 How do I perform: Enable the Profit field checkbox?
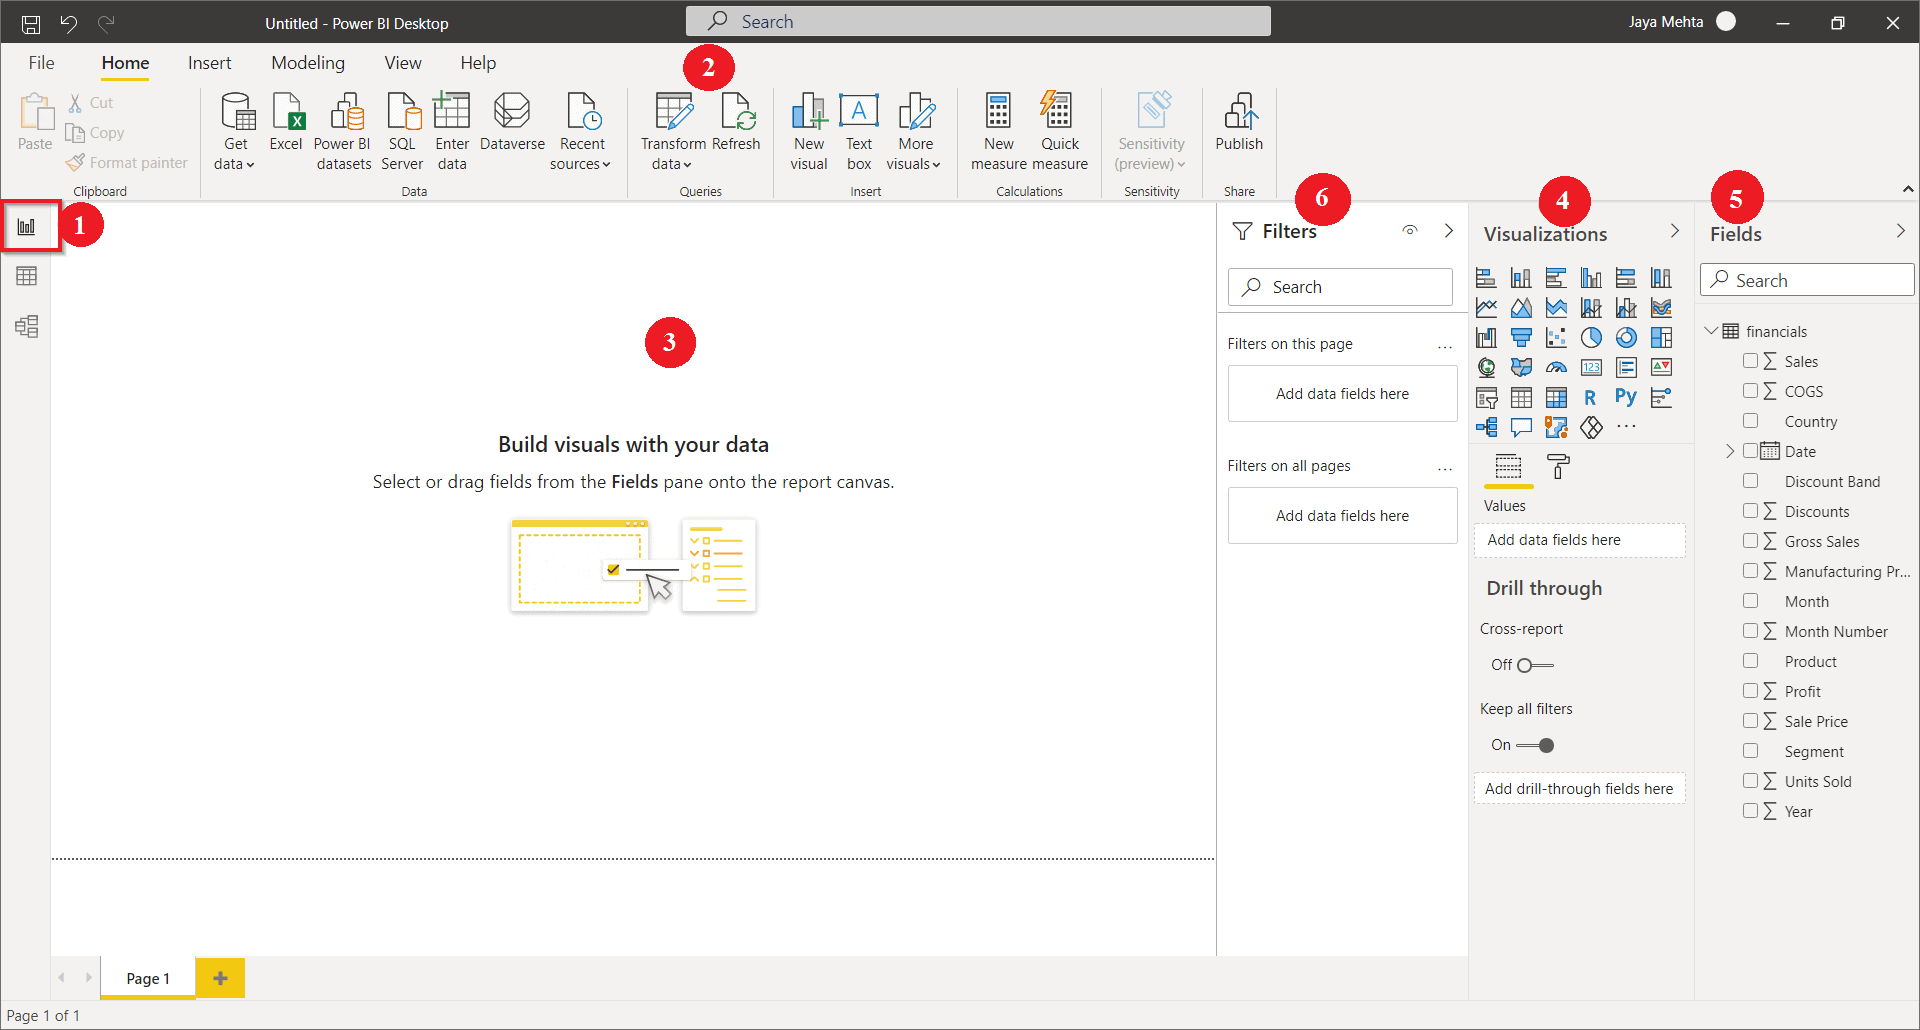1751,690
